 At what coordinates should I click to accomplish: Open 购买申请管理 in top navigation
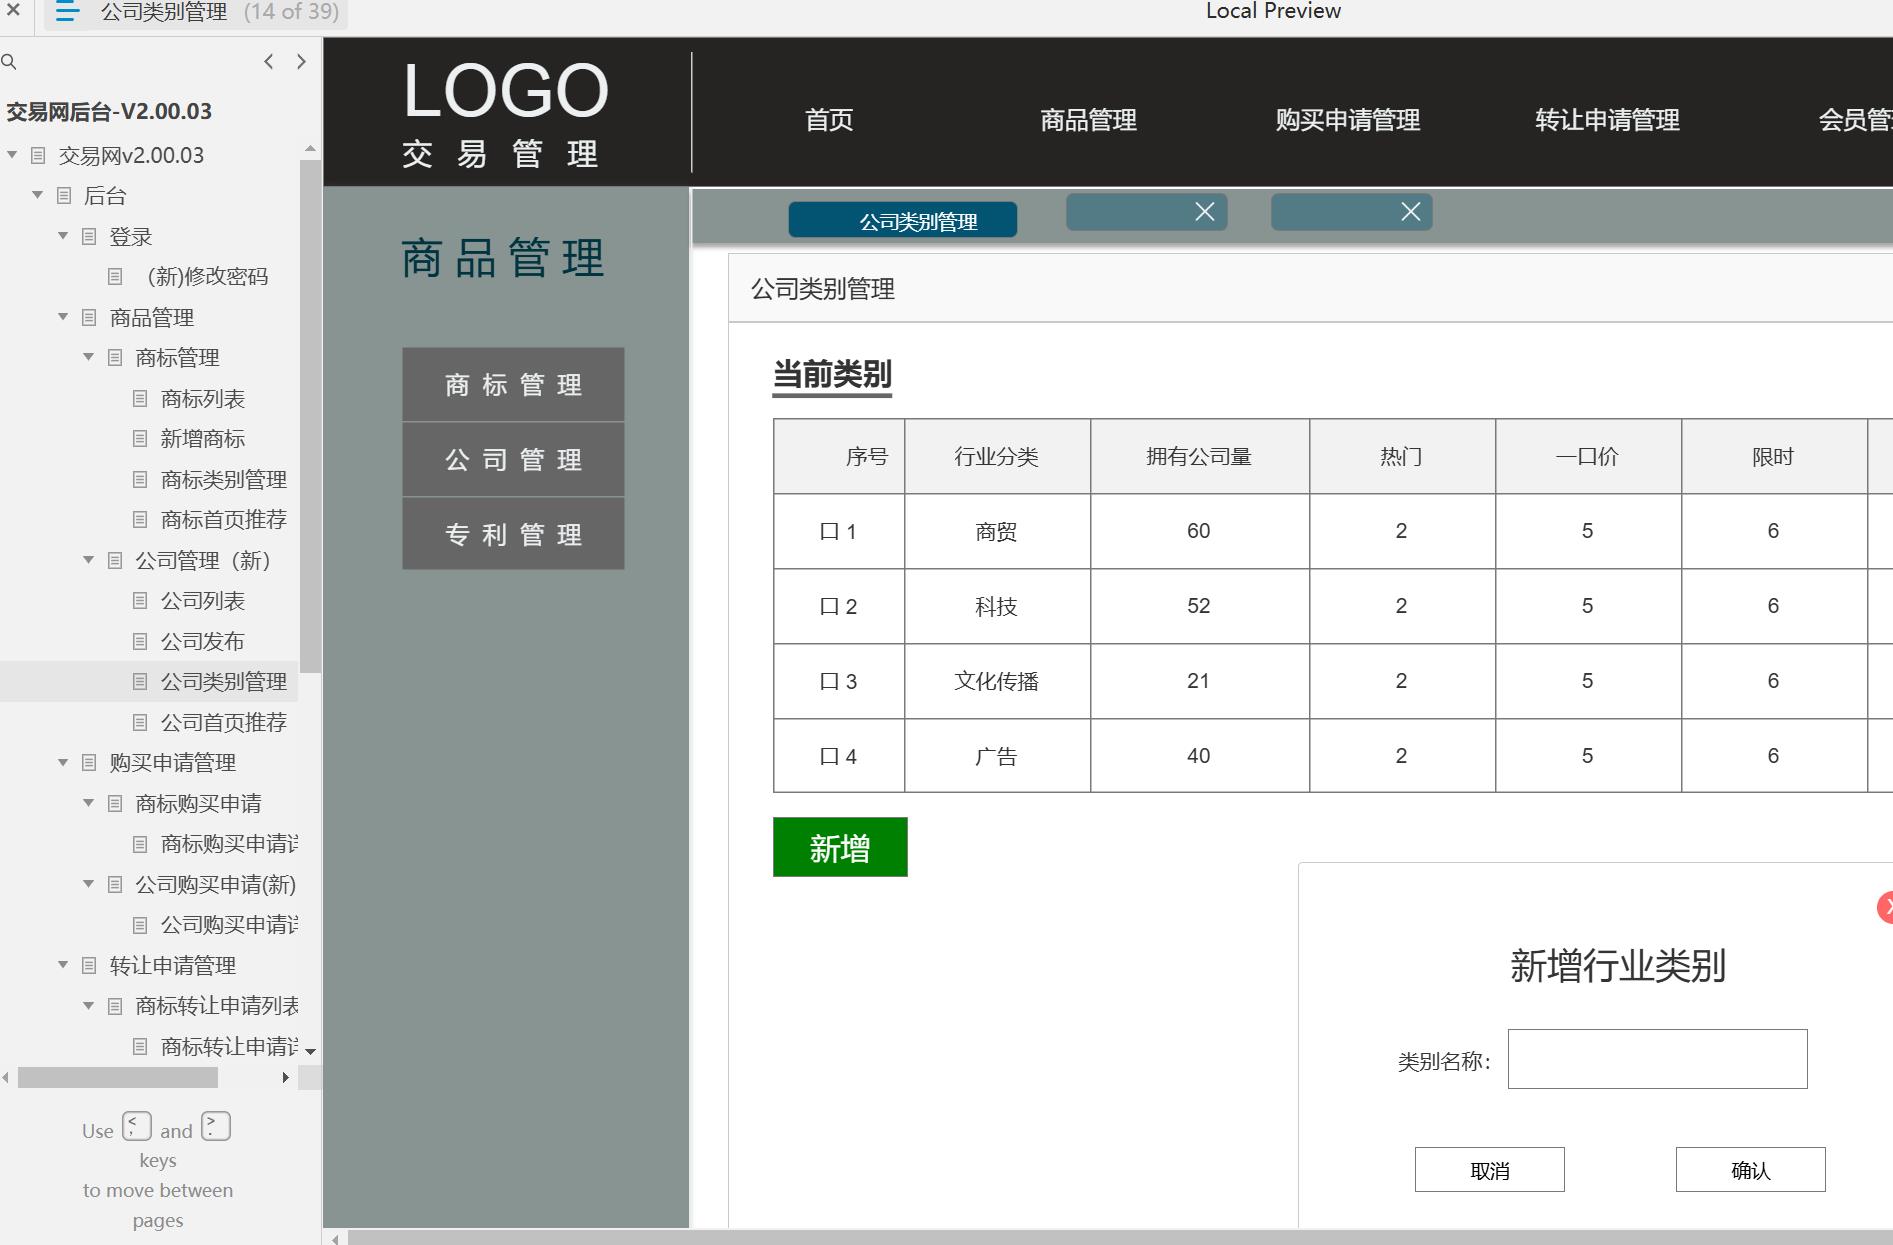pyautogui.click(x=1347, y=120)
